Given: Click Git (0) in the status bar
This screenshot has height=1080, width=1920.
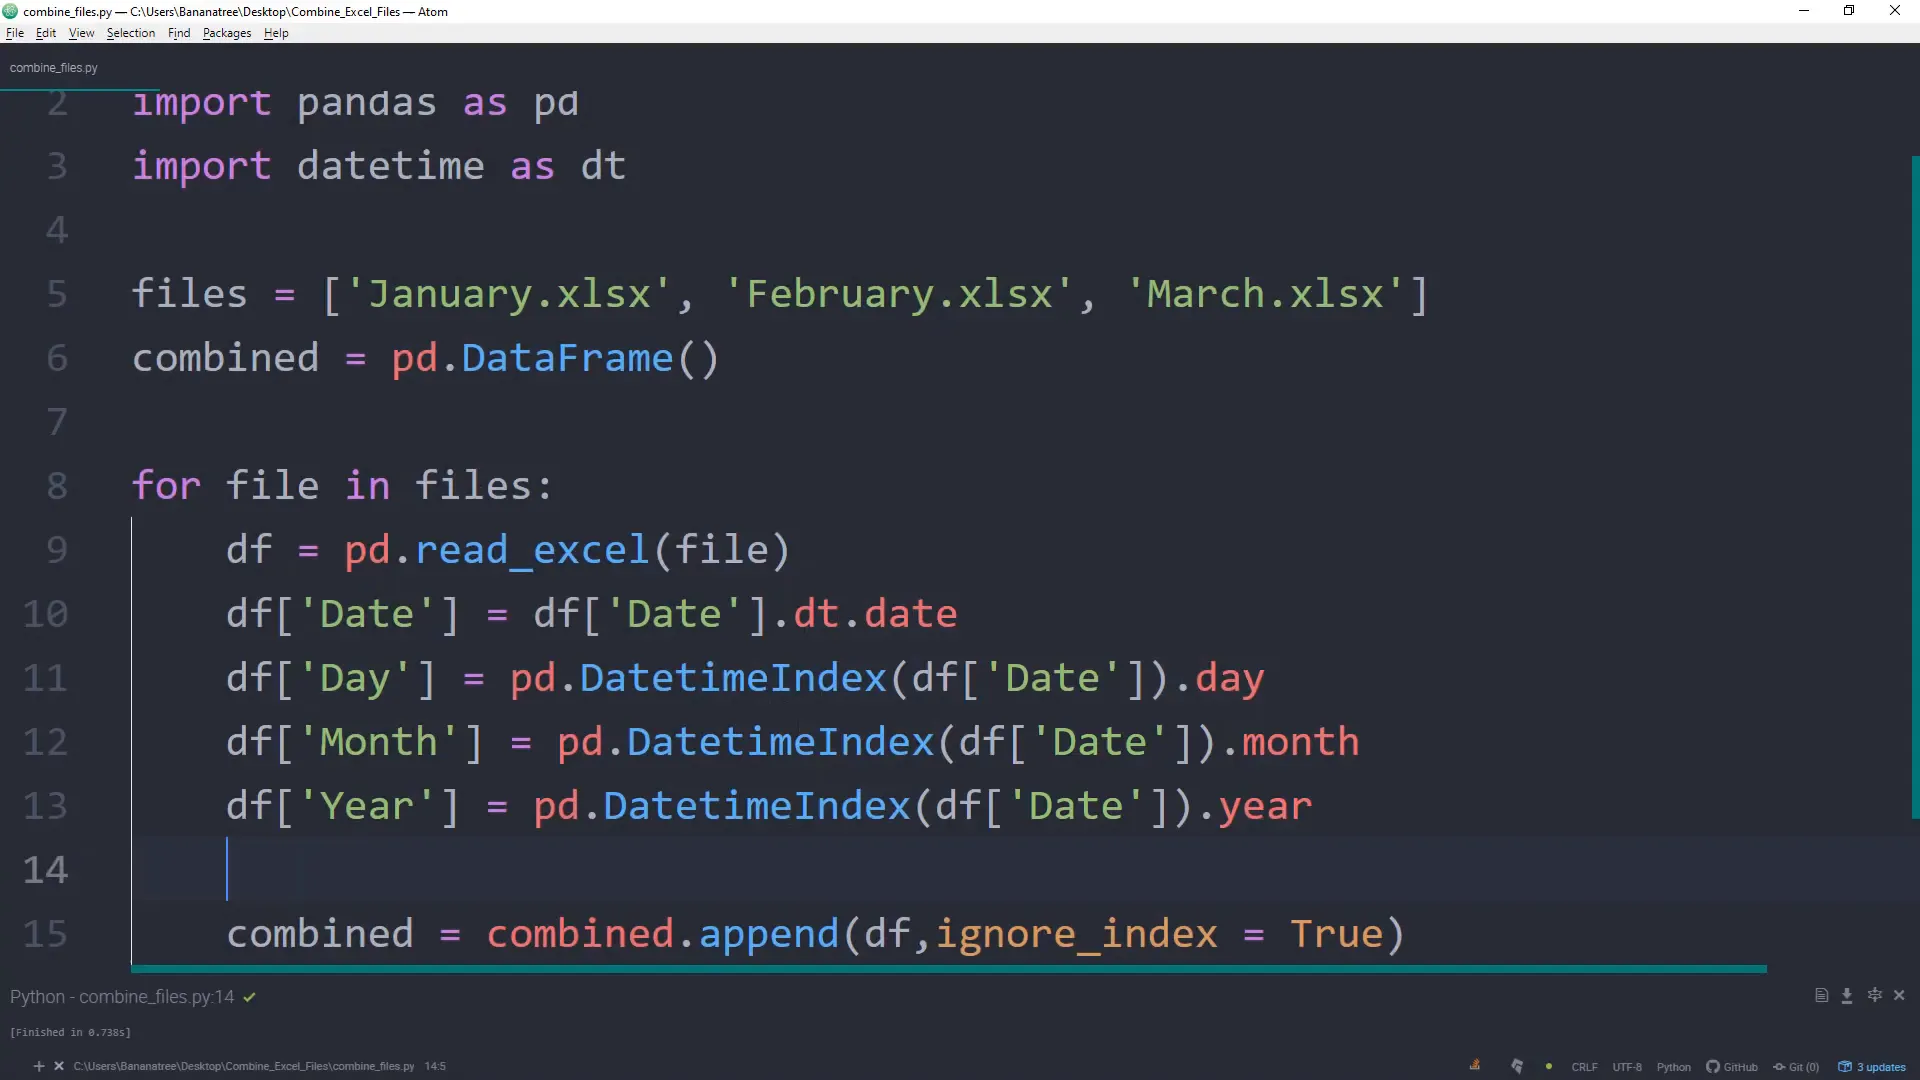Looking at the screenshot, I should [1798, 1066].
